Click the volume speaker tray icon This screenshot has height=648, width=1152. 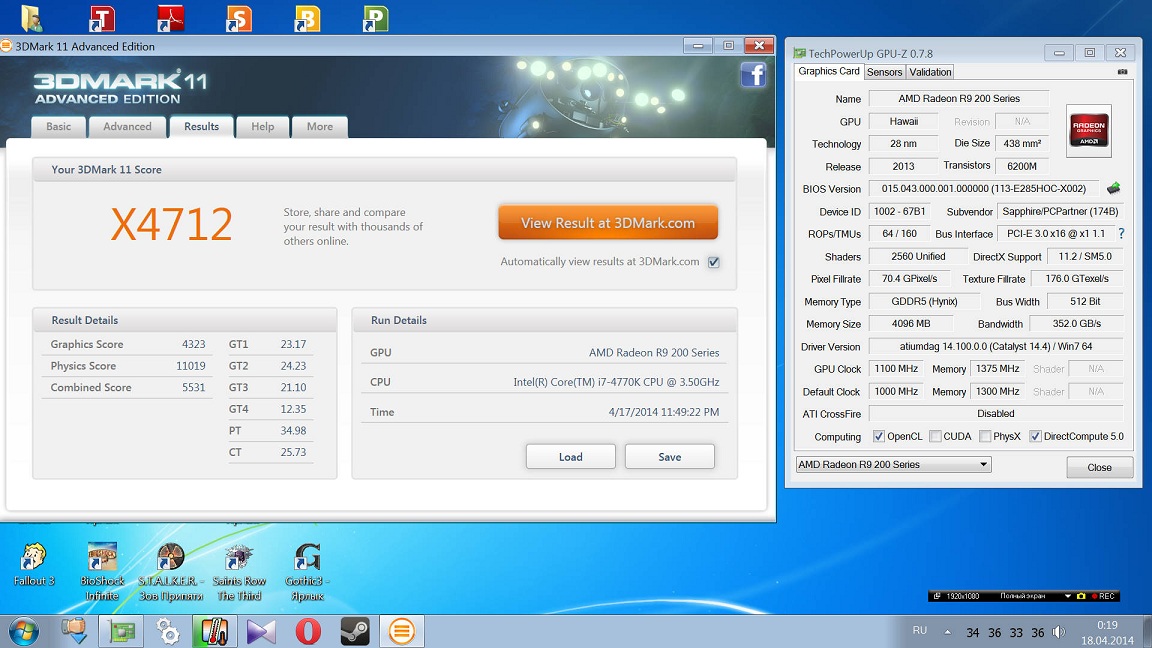pyautogui.click(x=1059, y=632)
